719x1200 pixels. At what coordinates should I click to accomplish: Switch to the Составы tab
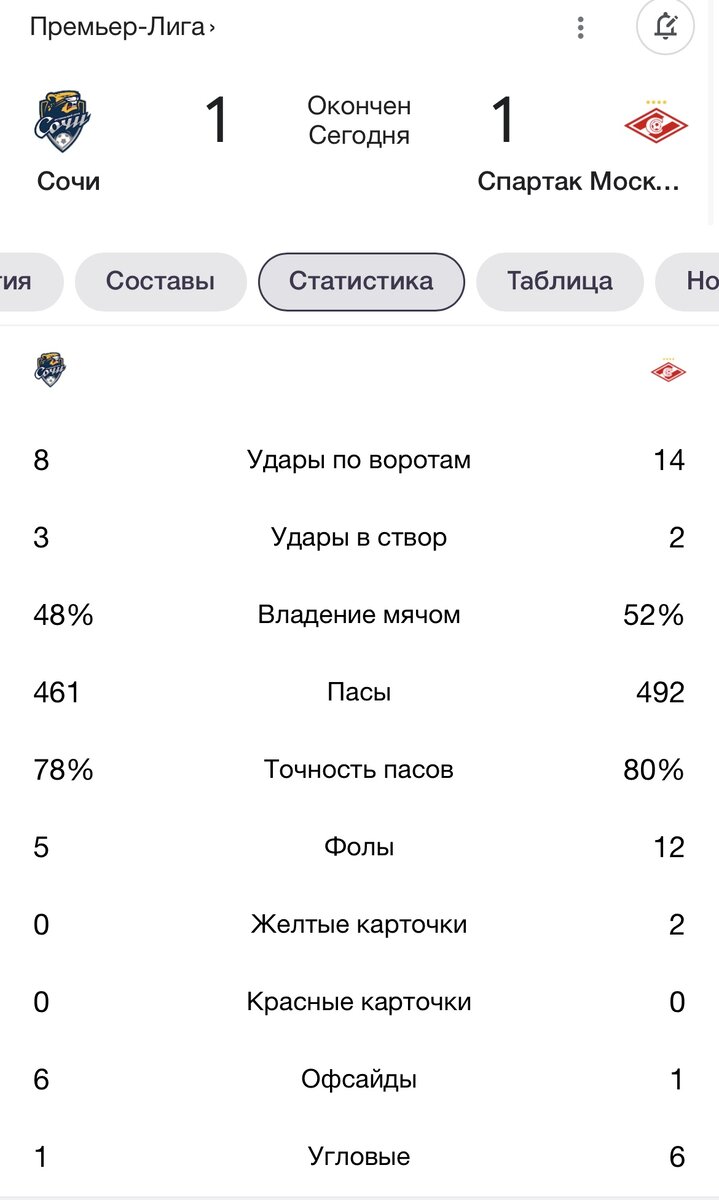(x=160, y=281)
